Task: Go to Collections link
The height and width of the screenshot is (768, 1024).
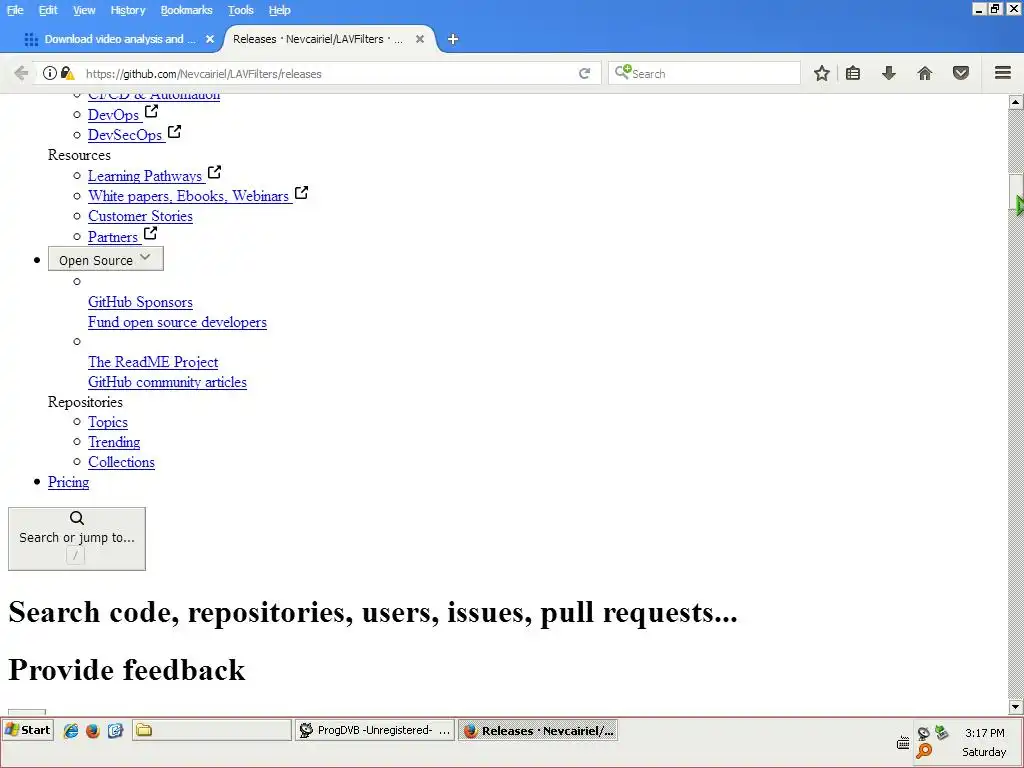Action: pyautogui.click(x=121, y=462)
